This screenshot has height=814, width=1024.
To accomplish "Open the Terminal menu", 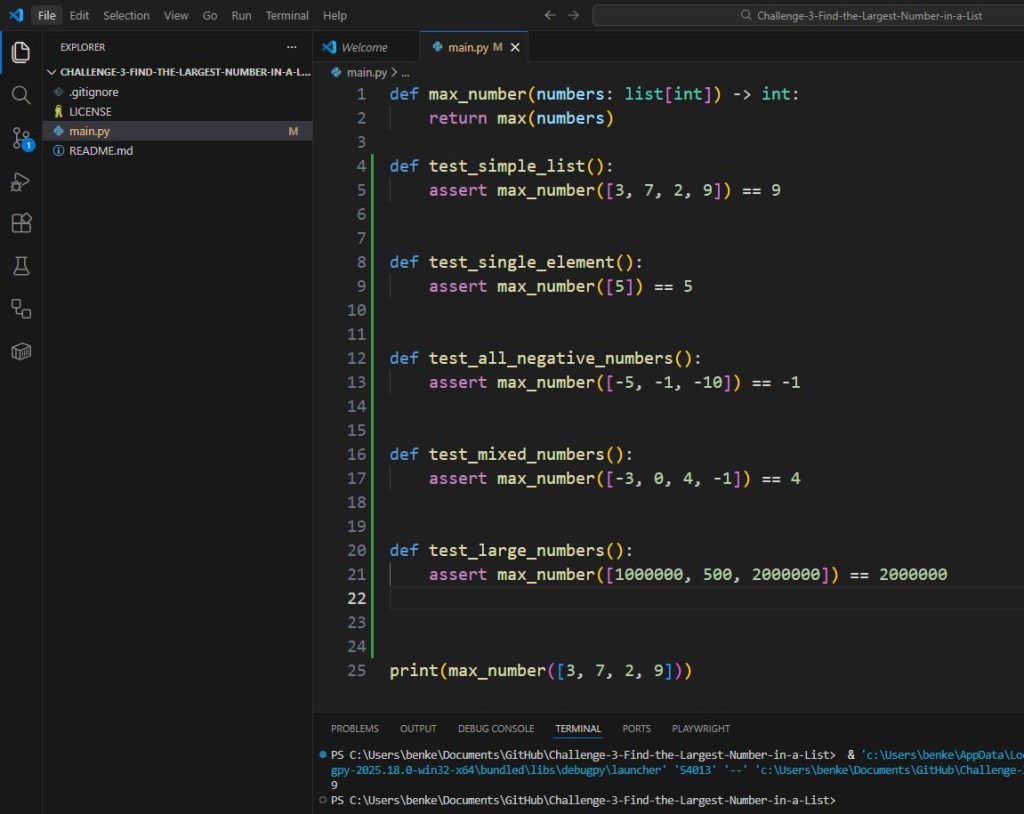I will click(x=287, y=15).
